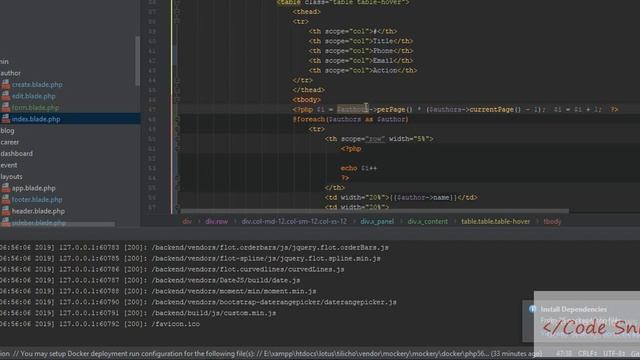Click the jquery.flot.orderBars.js log line
Screen dimensions: 640x360
tap(194, 247)
